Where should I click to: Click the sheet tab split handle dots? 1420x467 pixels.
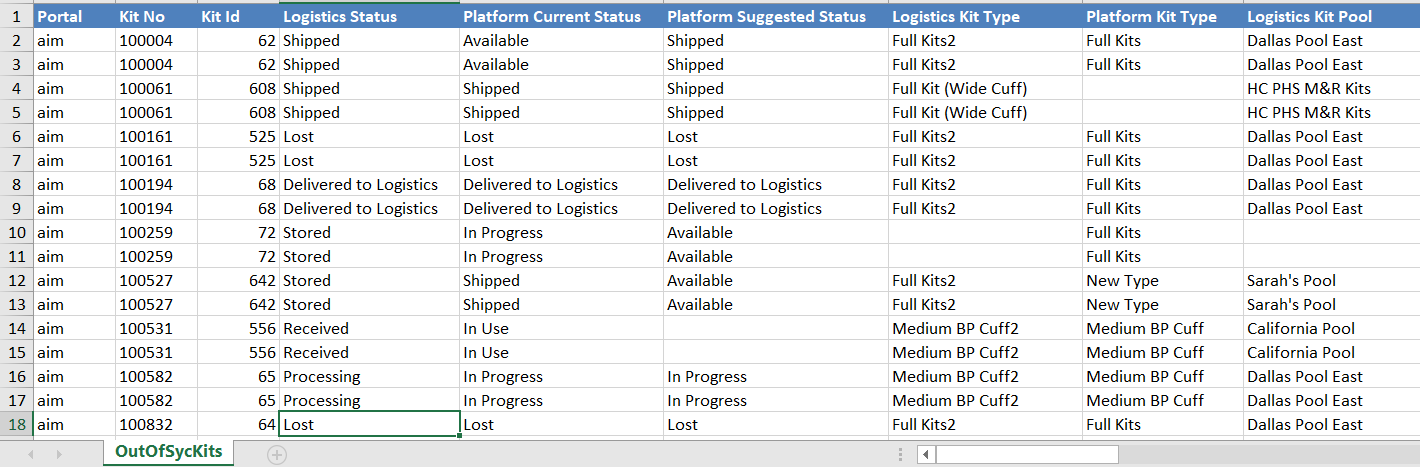click(899, 455)
